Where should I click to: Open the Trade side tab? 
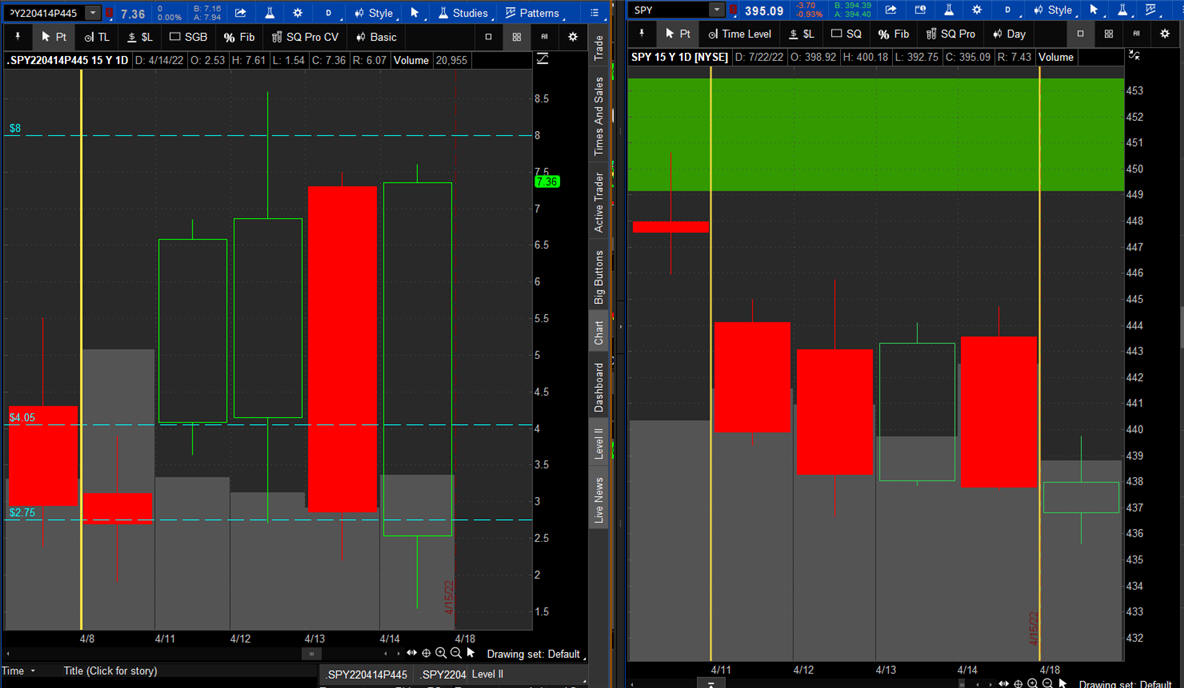[x=599, y=48]
